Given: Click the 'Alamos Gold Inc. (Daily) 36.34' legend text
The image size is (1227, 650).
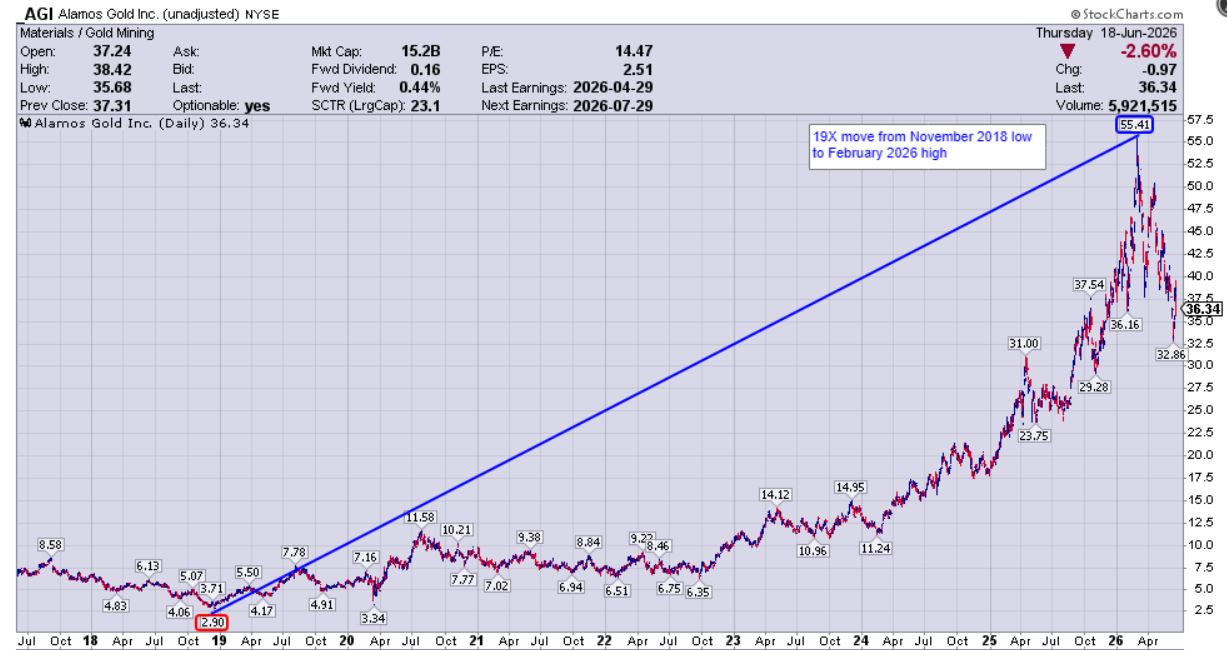Looking at the screenshot, I should click(x=143, y=124).
